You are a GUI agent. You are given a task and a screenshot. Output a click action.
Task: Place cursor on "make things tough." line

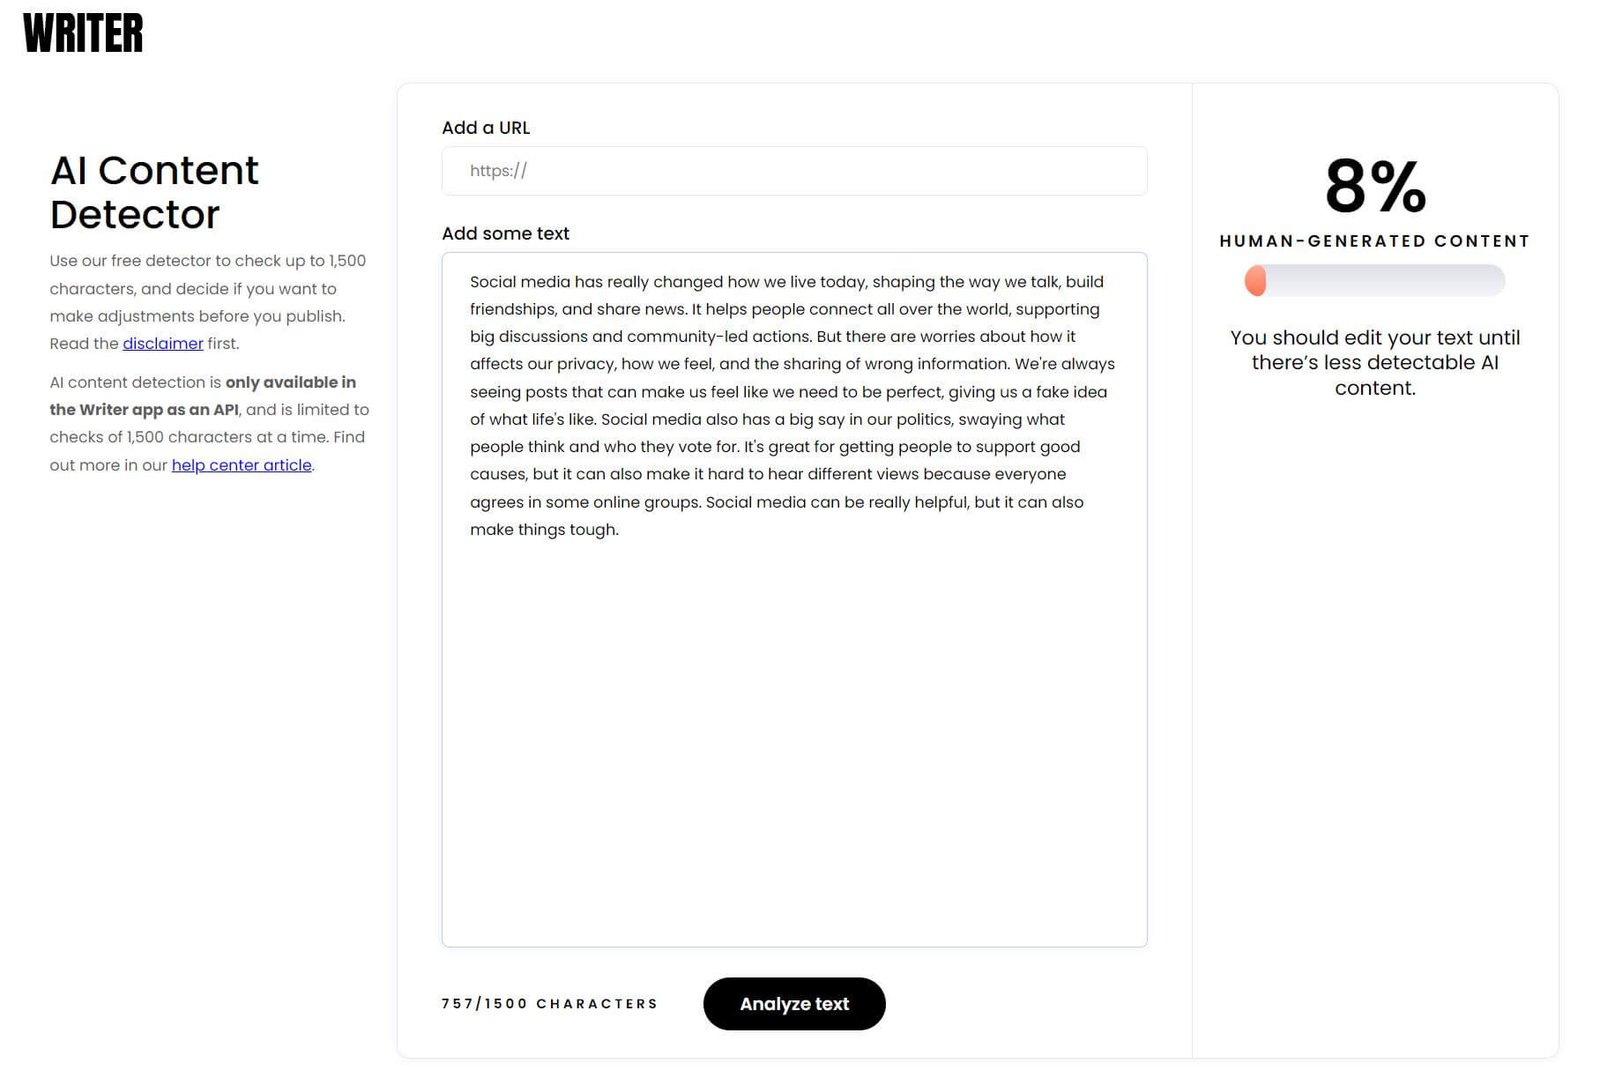coord(544,530)
